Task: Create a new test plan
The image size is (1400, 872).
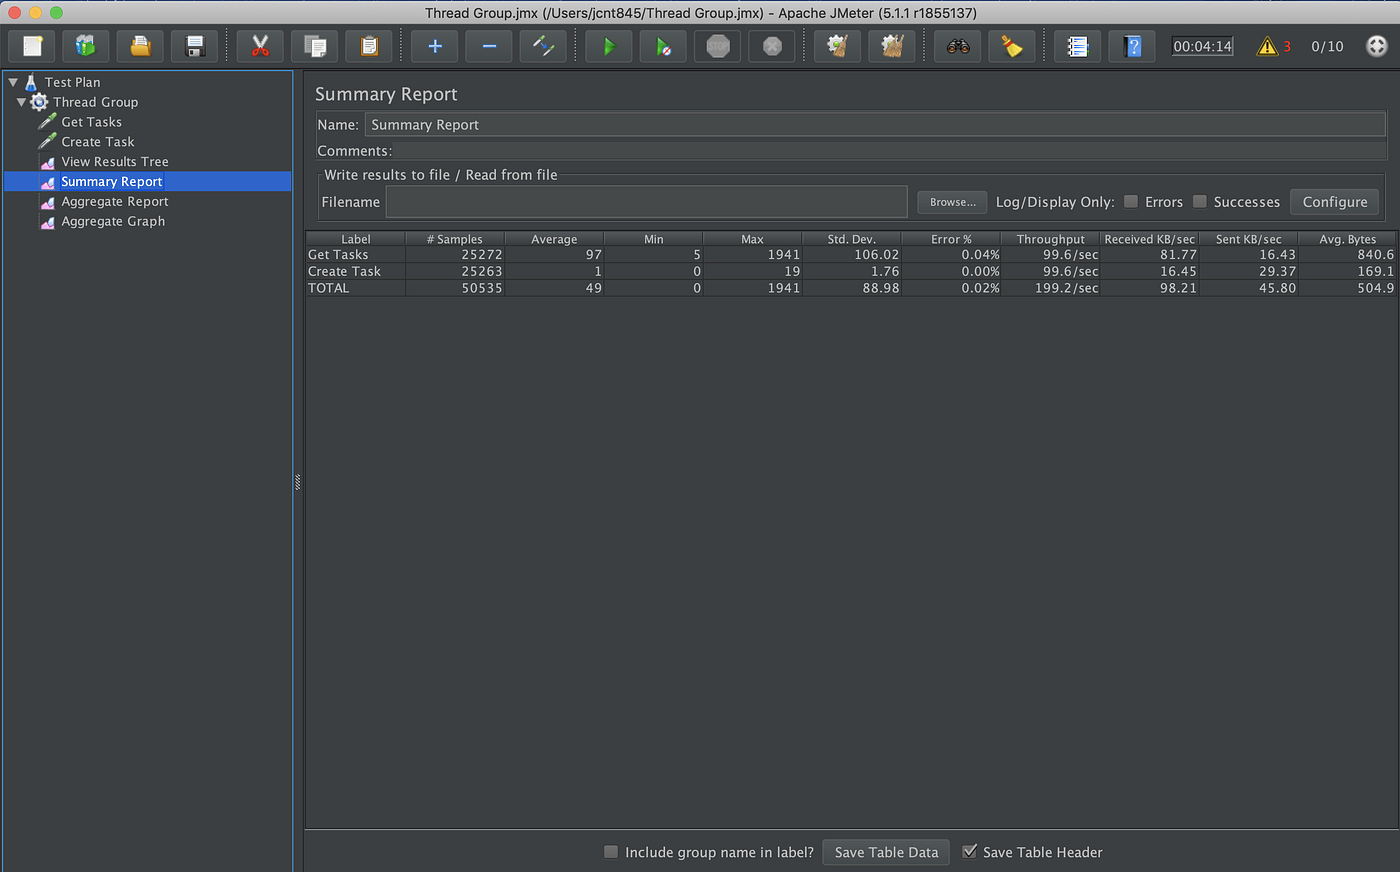Action: [x=32, y=46]
